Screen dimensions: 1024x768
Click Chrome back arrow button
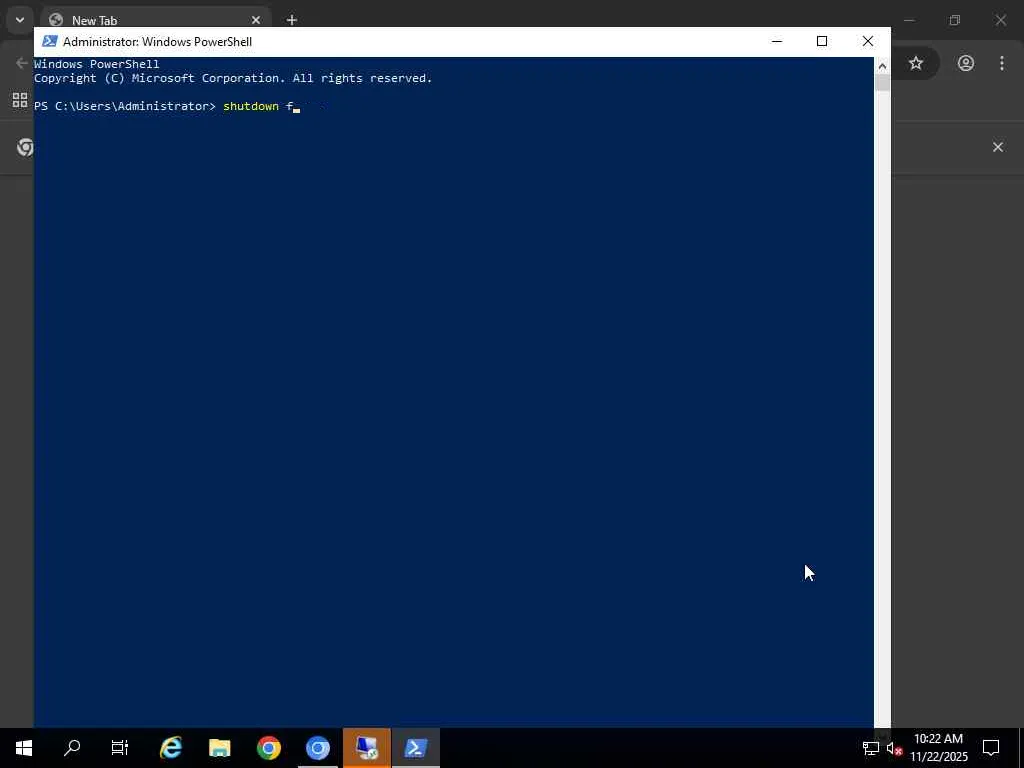(x=22, y=63)
